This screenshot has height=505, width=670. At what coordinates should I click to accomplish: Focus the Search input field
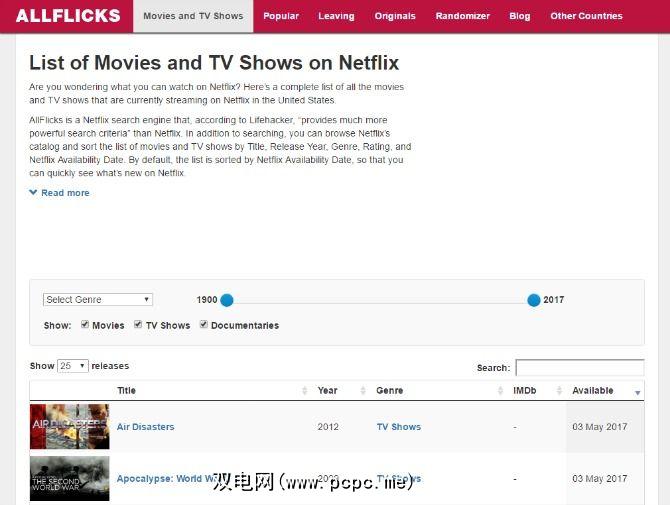(580, 367)
